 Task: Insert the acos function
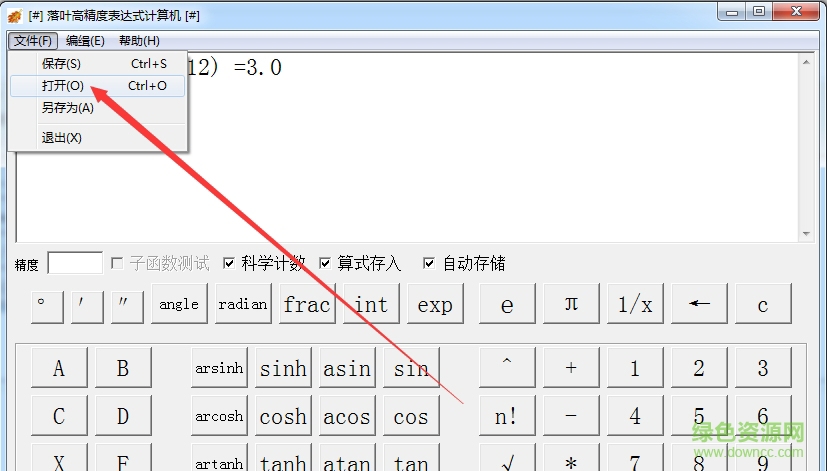point(347,416)
